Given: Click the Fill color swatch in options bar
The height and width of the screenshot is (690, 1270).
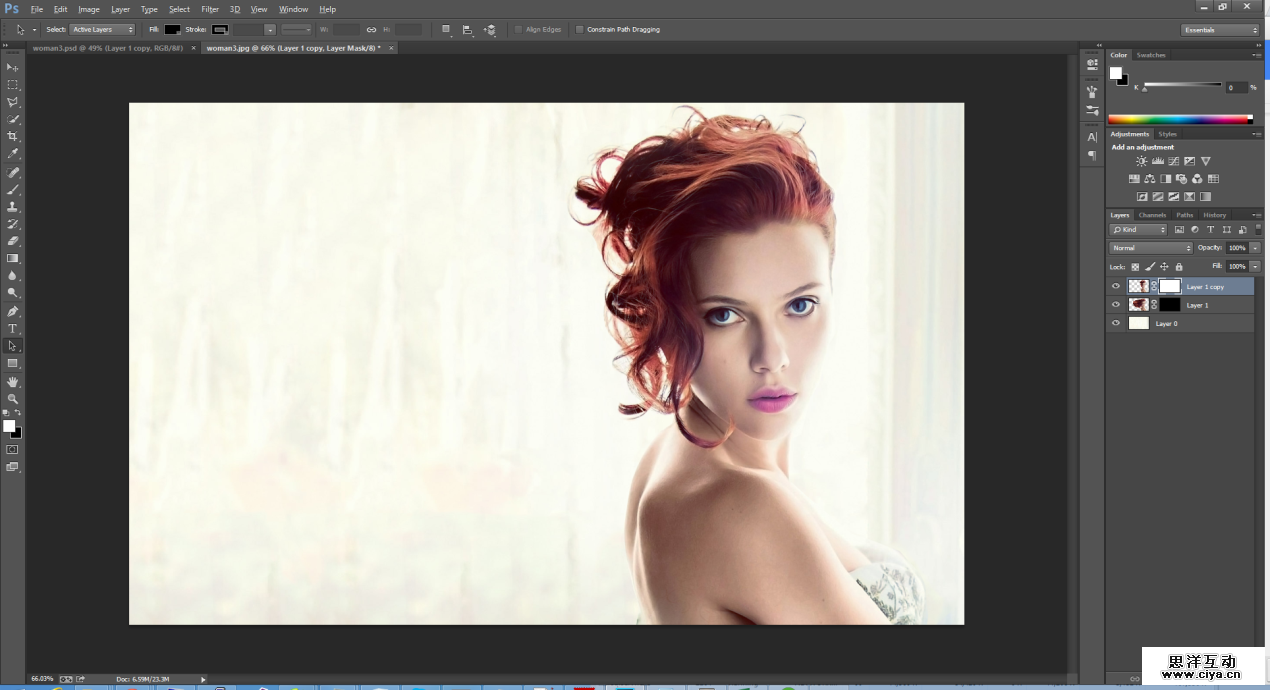Looking at the screenshot, I should (172, 30).
